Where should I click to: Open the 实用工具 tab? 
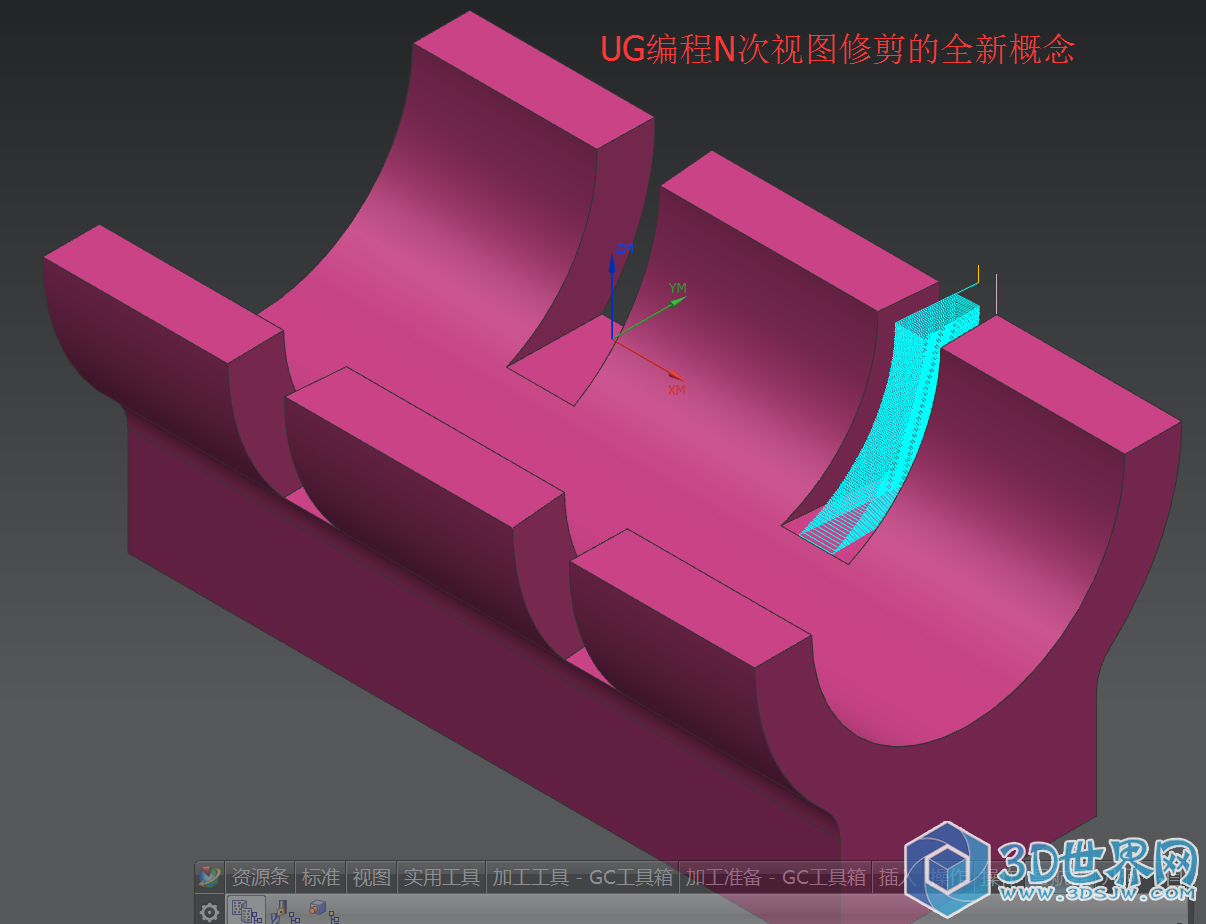442,877
